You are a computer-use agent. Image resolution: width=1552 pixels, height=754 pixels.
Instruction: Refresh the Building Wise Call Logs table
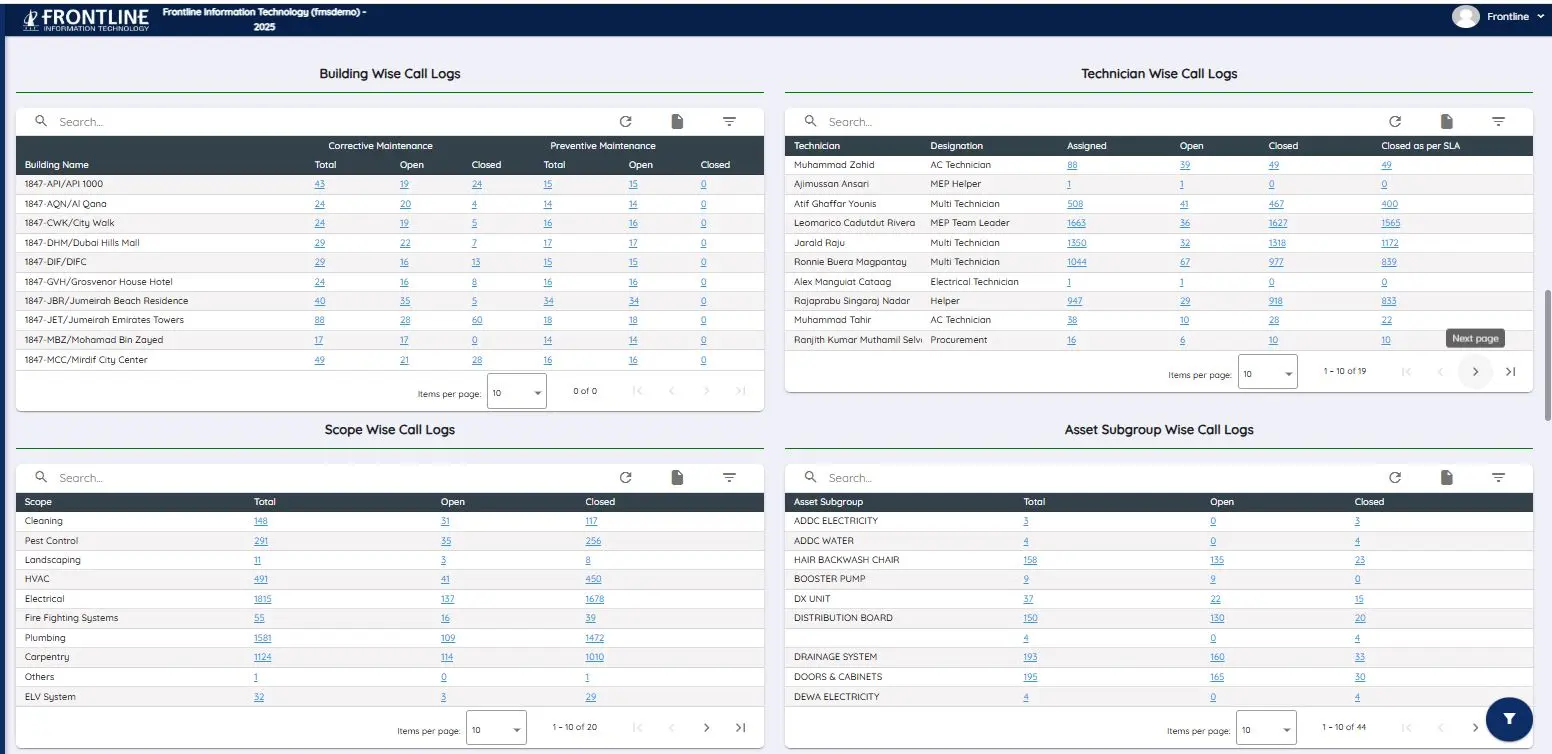[625, 121]
